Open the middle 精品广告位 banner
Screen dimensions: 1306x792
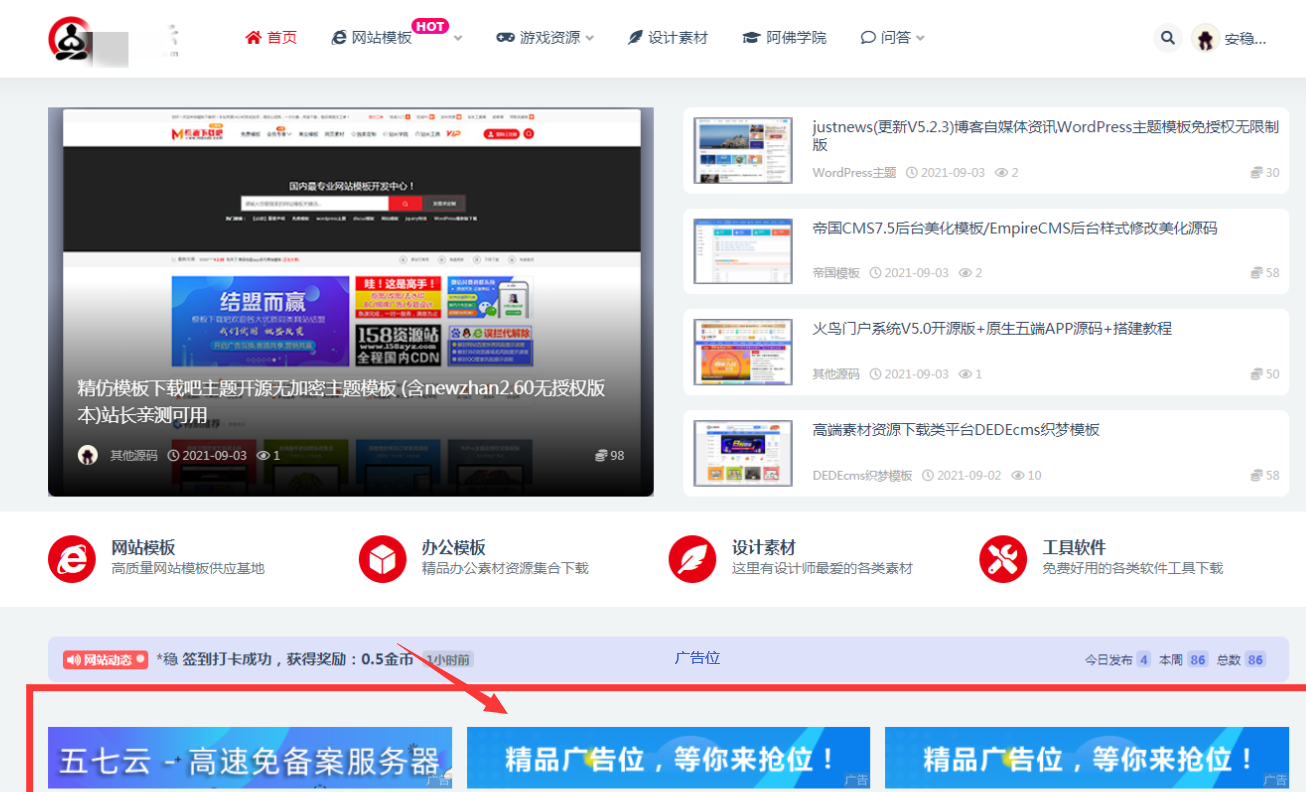pos(668,759)
